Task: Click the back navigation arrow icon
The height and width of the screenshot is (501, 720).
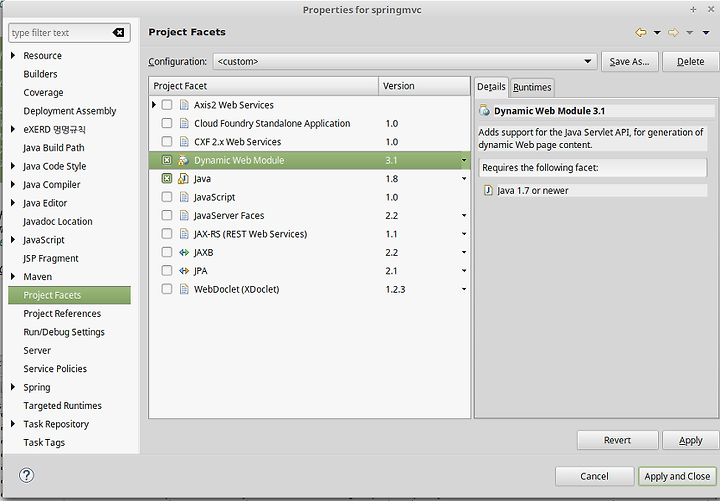Action: point(641,33)
